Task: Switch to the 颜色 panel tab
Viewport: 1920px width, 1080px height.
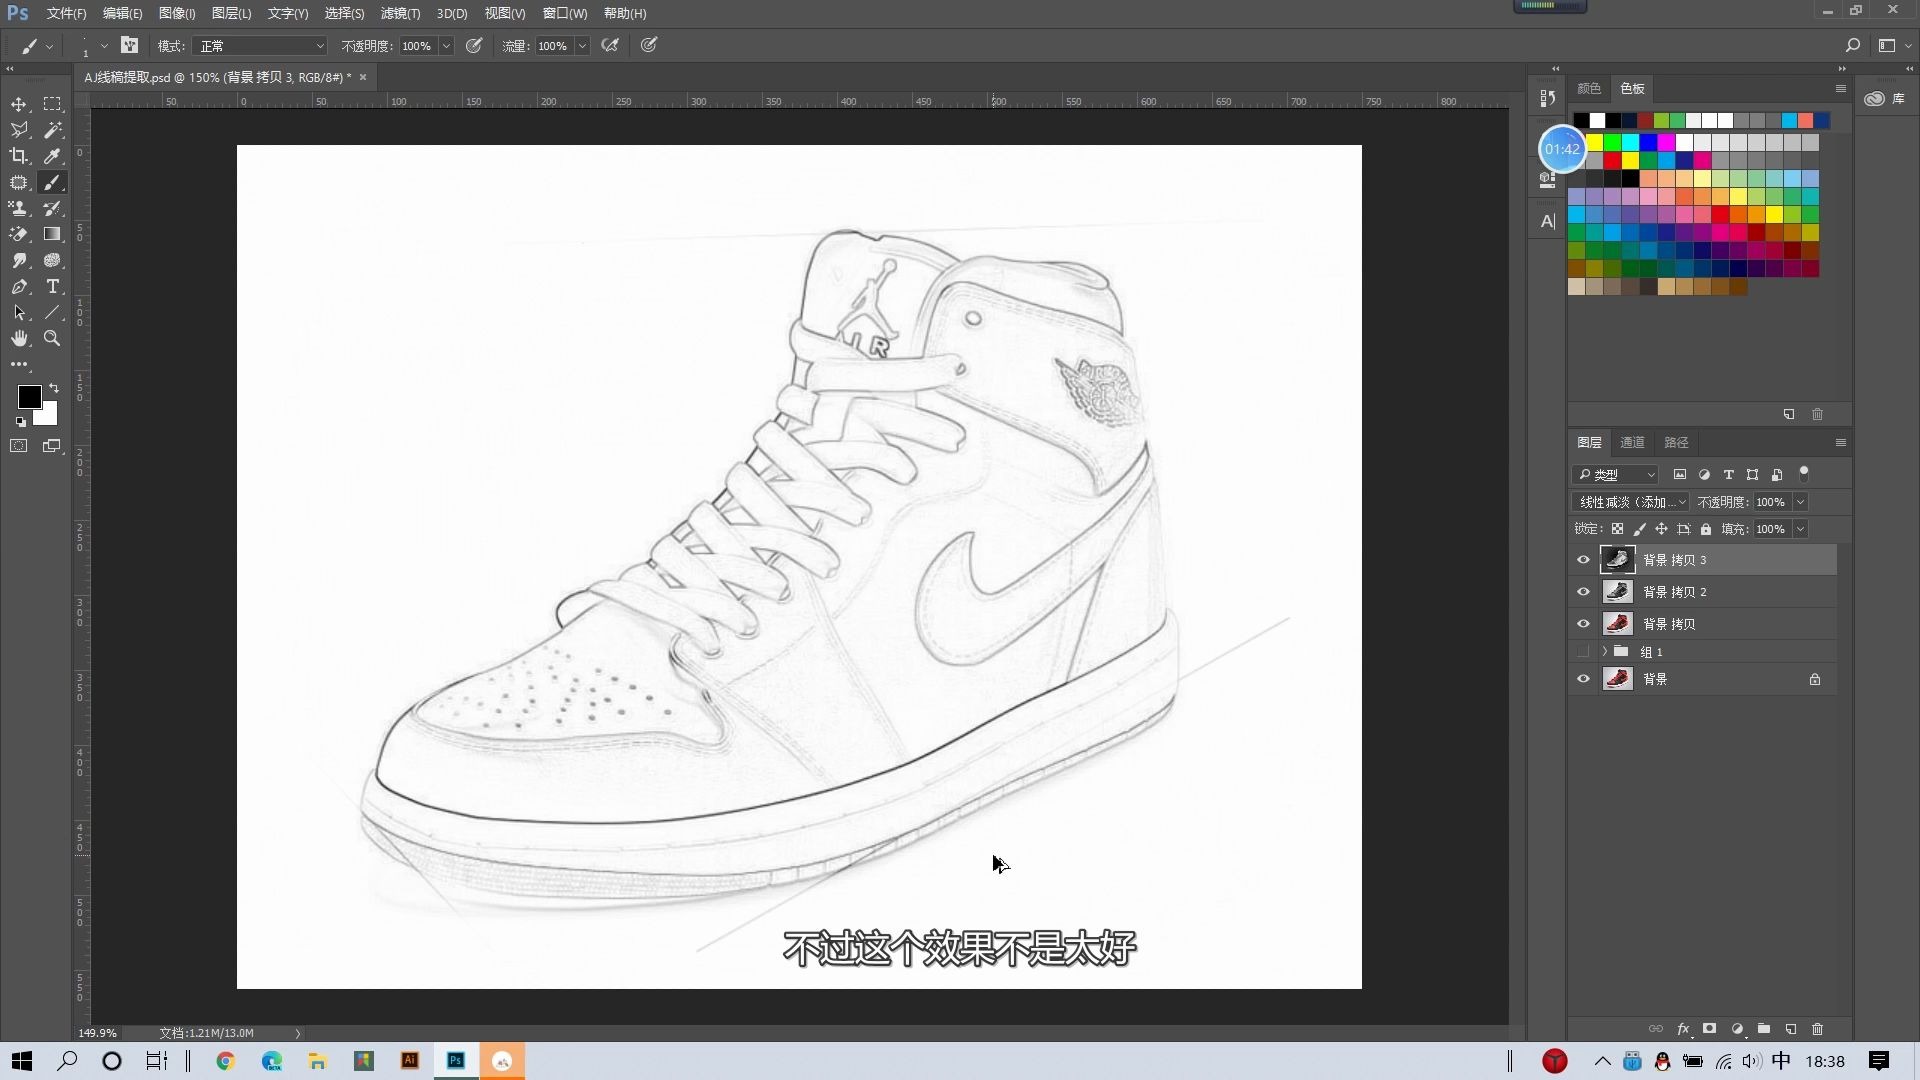Action: point(1589,88)
